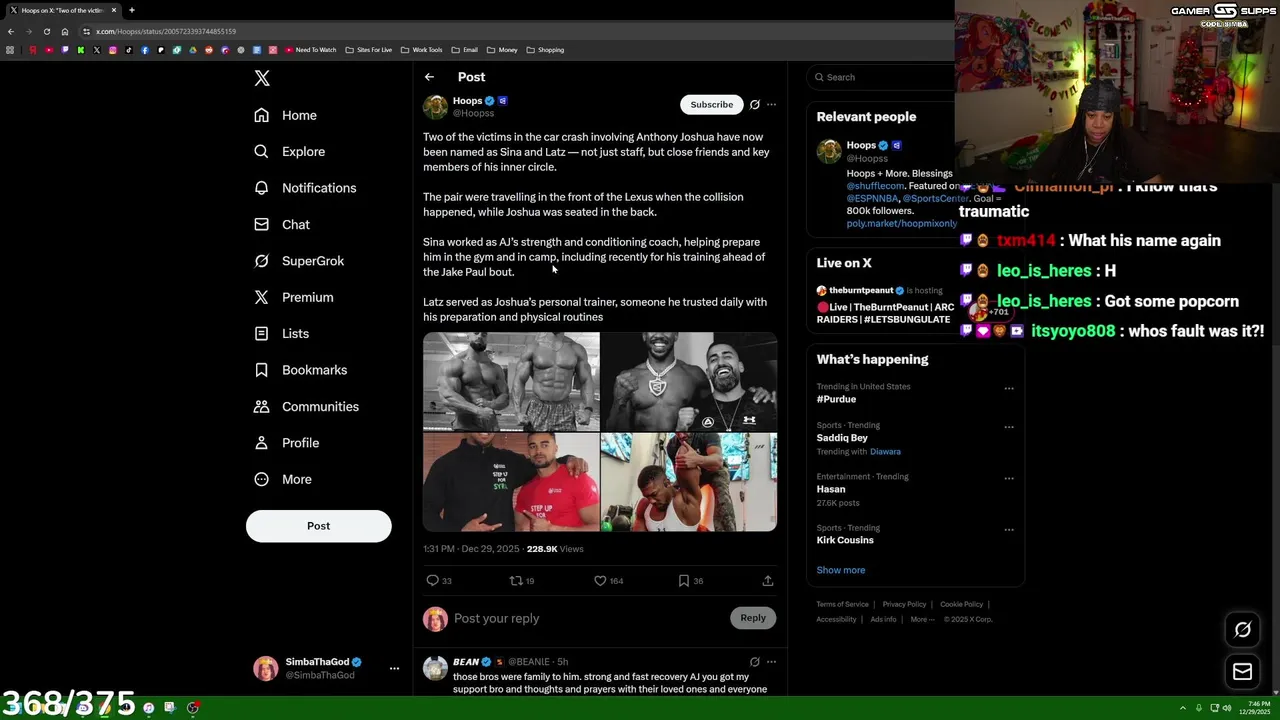The height and width of the screenshot is (720, 1280).
Task: Open the bottom-right gym photo
Action: [689, 482]
